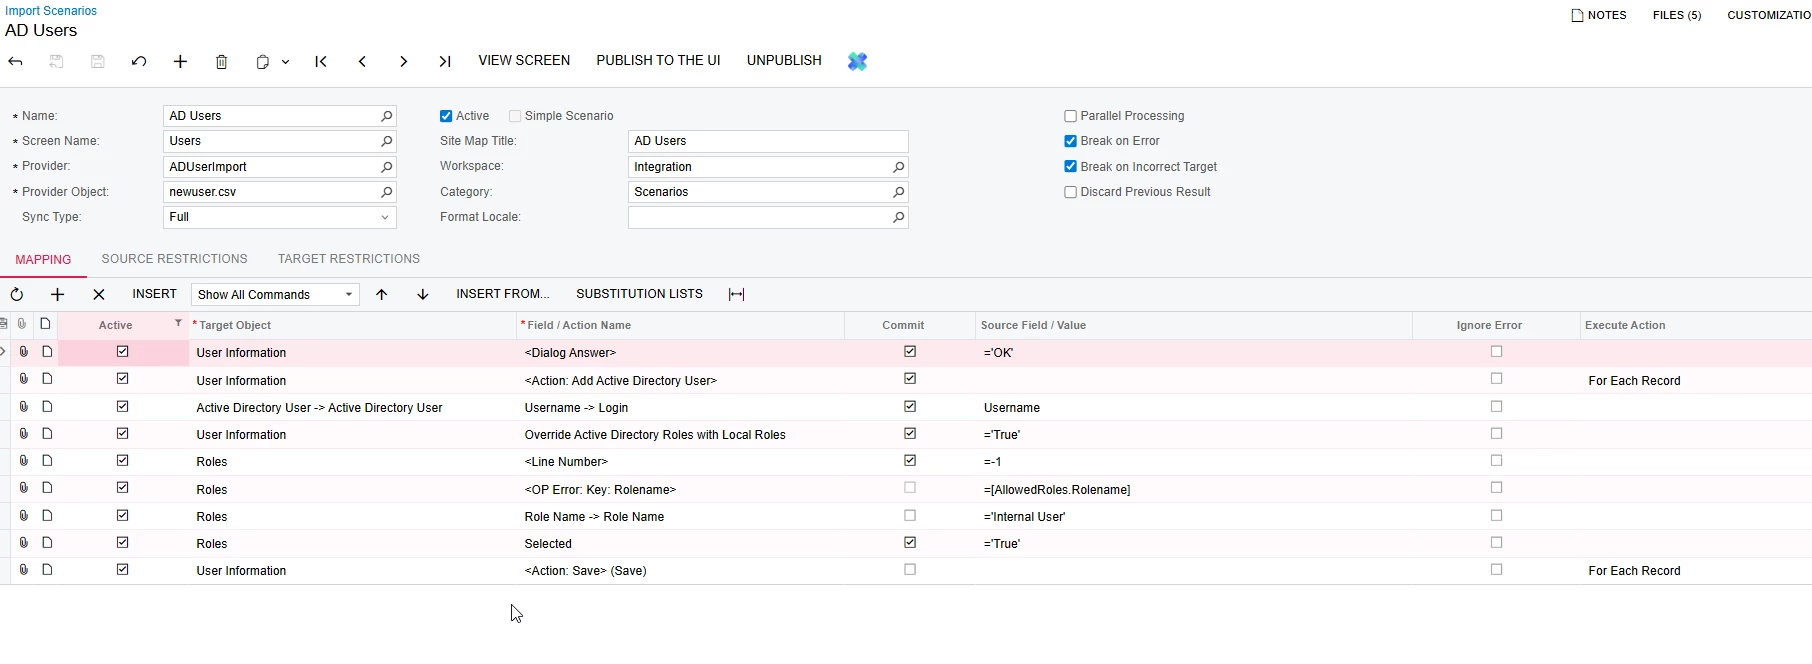
Task: Open the Customization menu
Action: tap(1769, 15)
